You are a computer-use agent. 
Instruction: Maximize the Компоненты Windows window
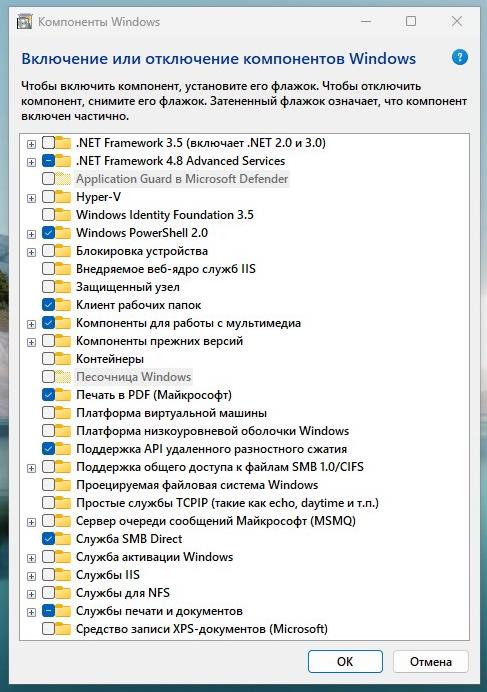coord(411,21)
